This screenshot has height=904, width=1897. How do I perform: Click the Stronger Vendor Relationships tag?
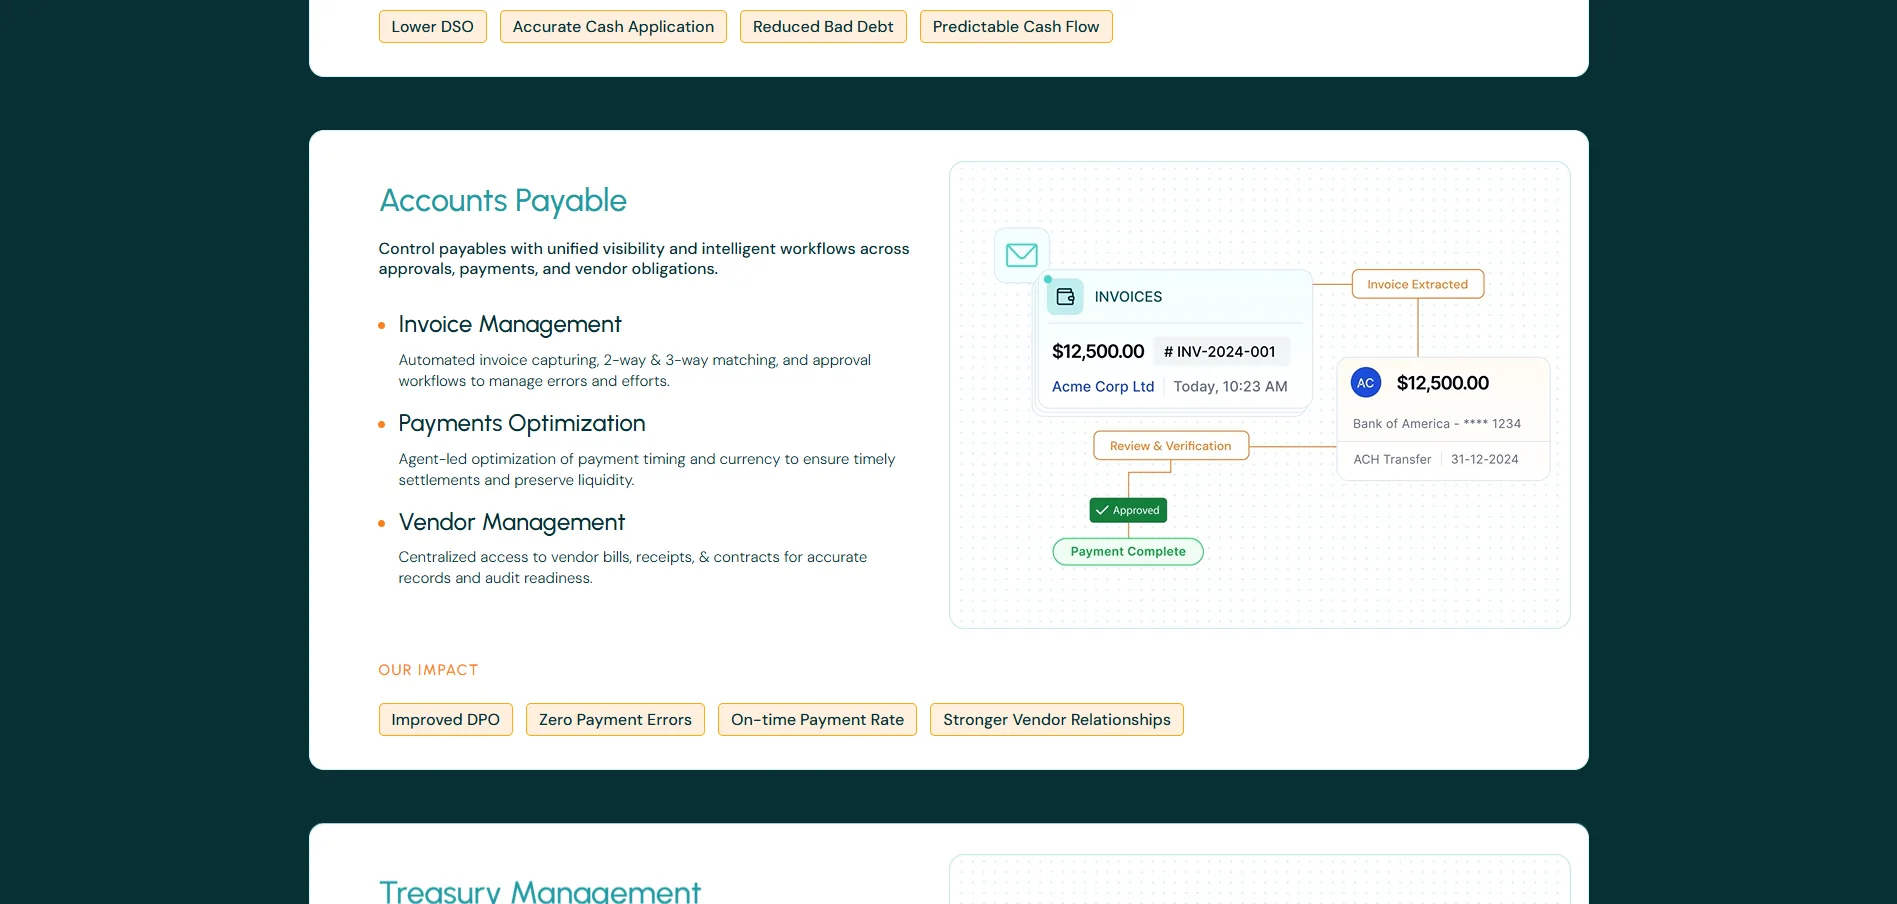click(x=1057, y=720)
